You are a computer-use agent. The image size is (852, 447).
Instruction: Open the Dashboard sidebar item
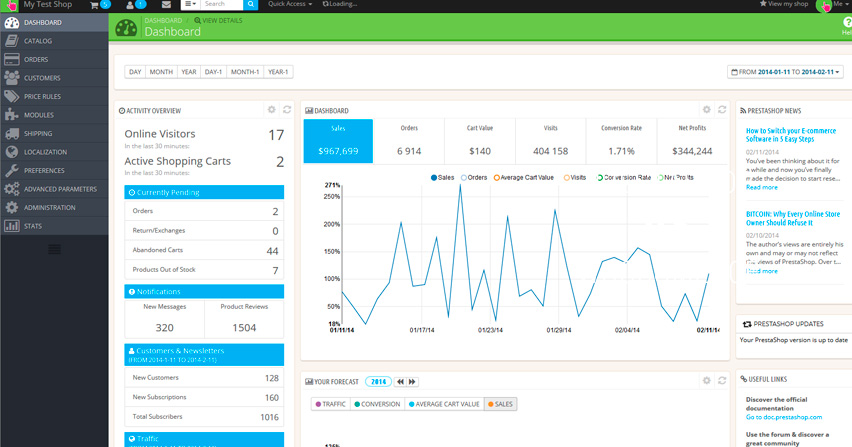point(54,22)
